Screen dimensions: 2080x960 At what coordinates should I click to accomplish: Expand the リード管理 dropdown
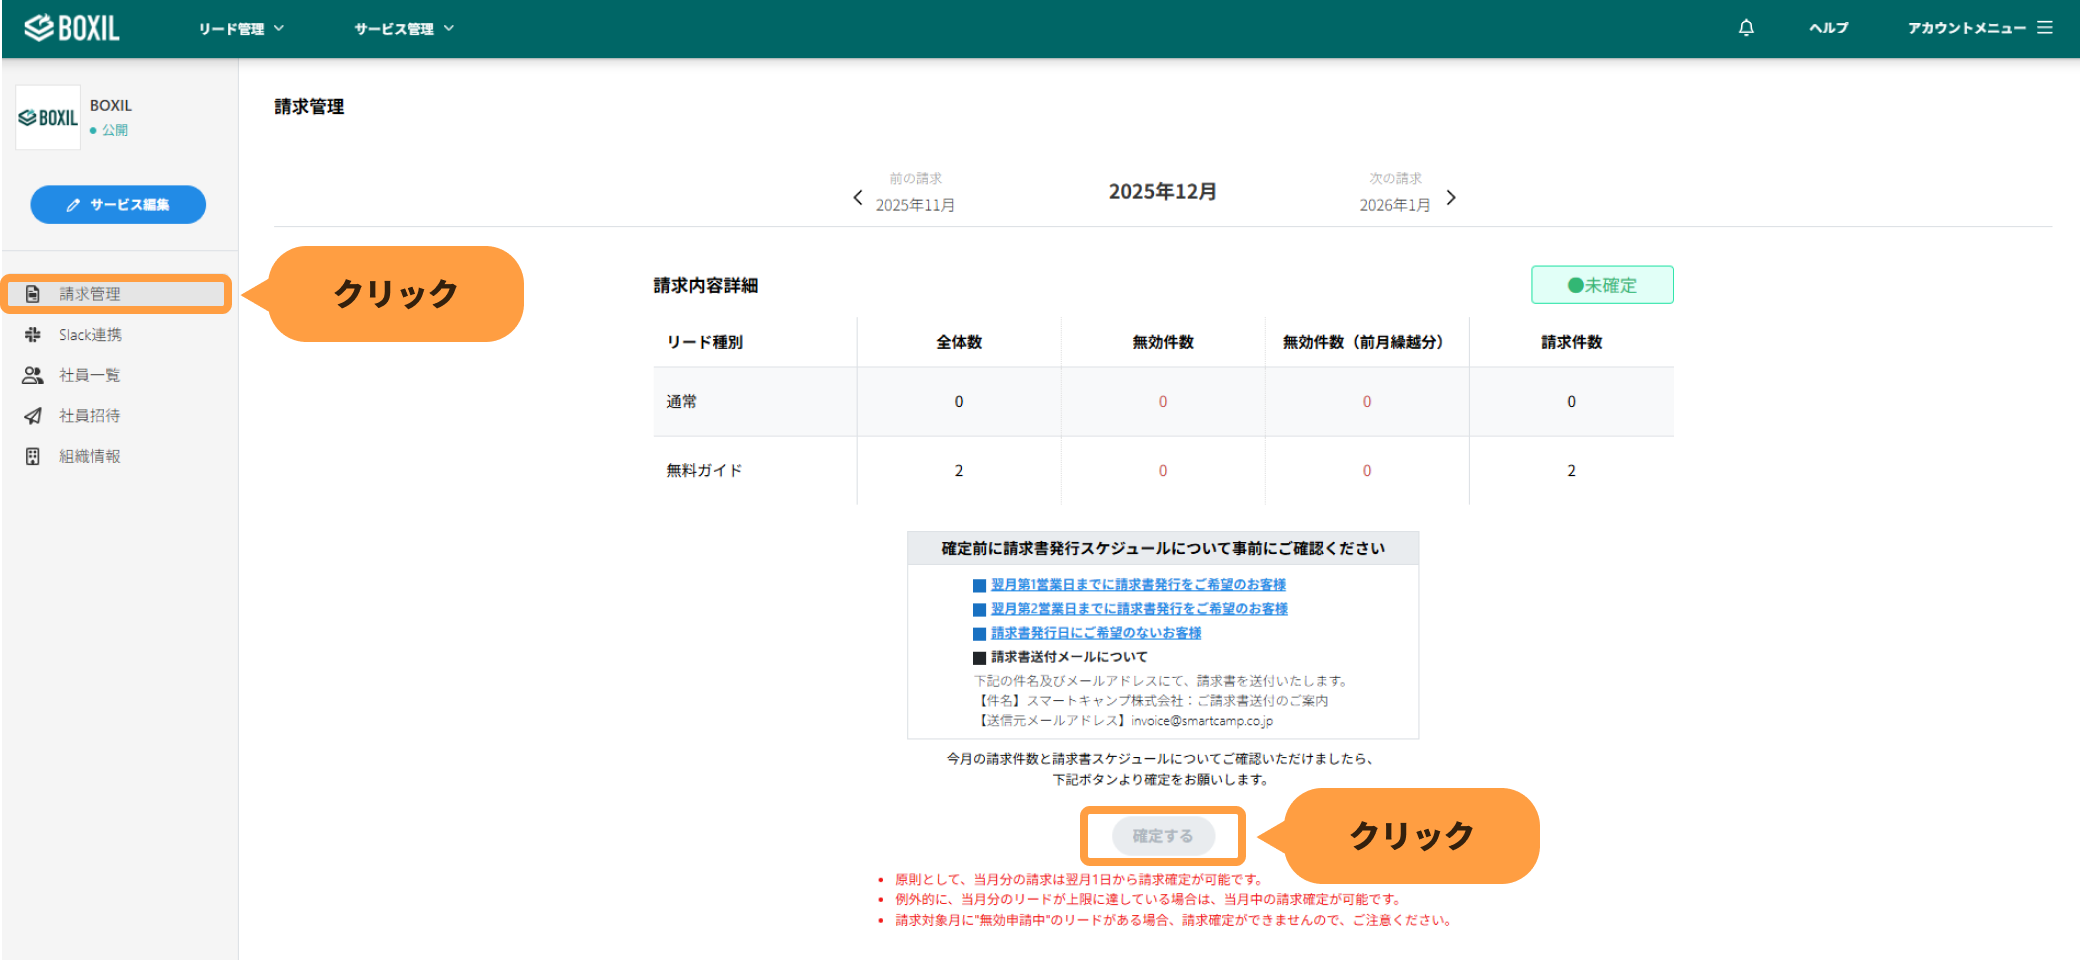[x=240, y=28]
